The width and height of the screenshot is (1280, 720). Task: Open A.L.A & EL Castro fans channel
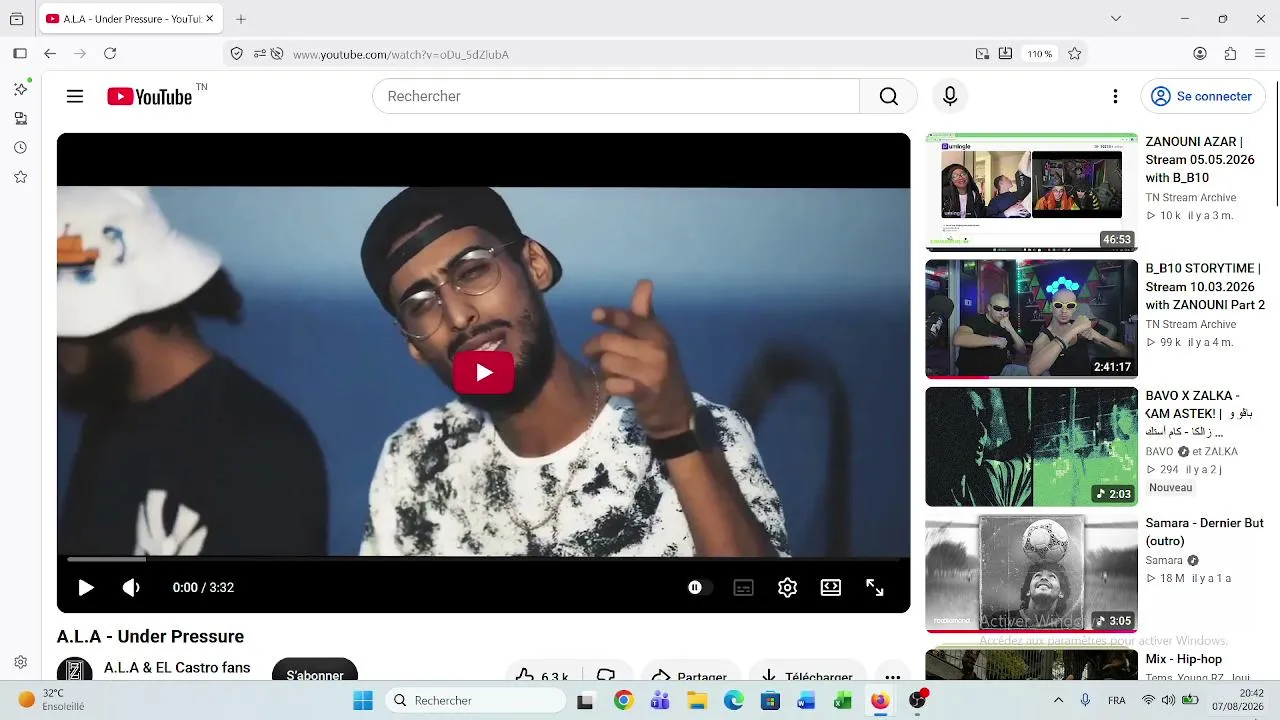(x=177, y=668)
